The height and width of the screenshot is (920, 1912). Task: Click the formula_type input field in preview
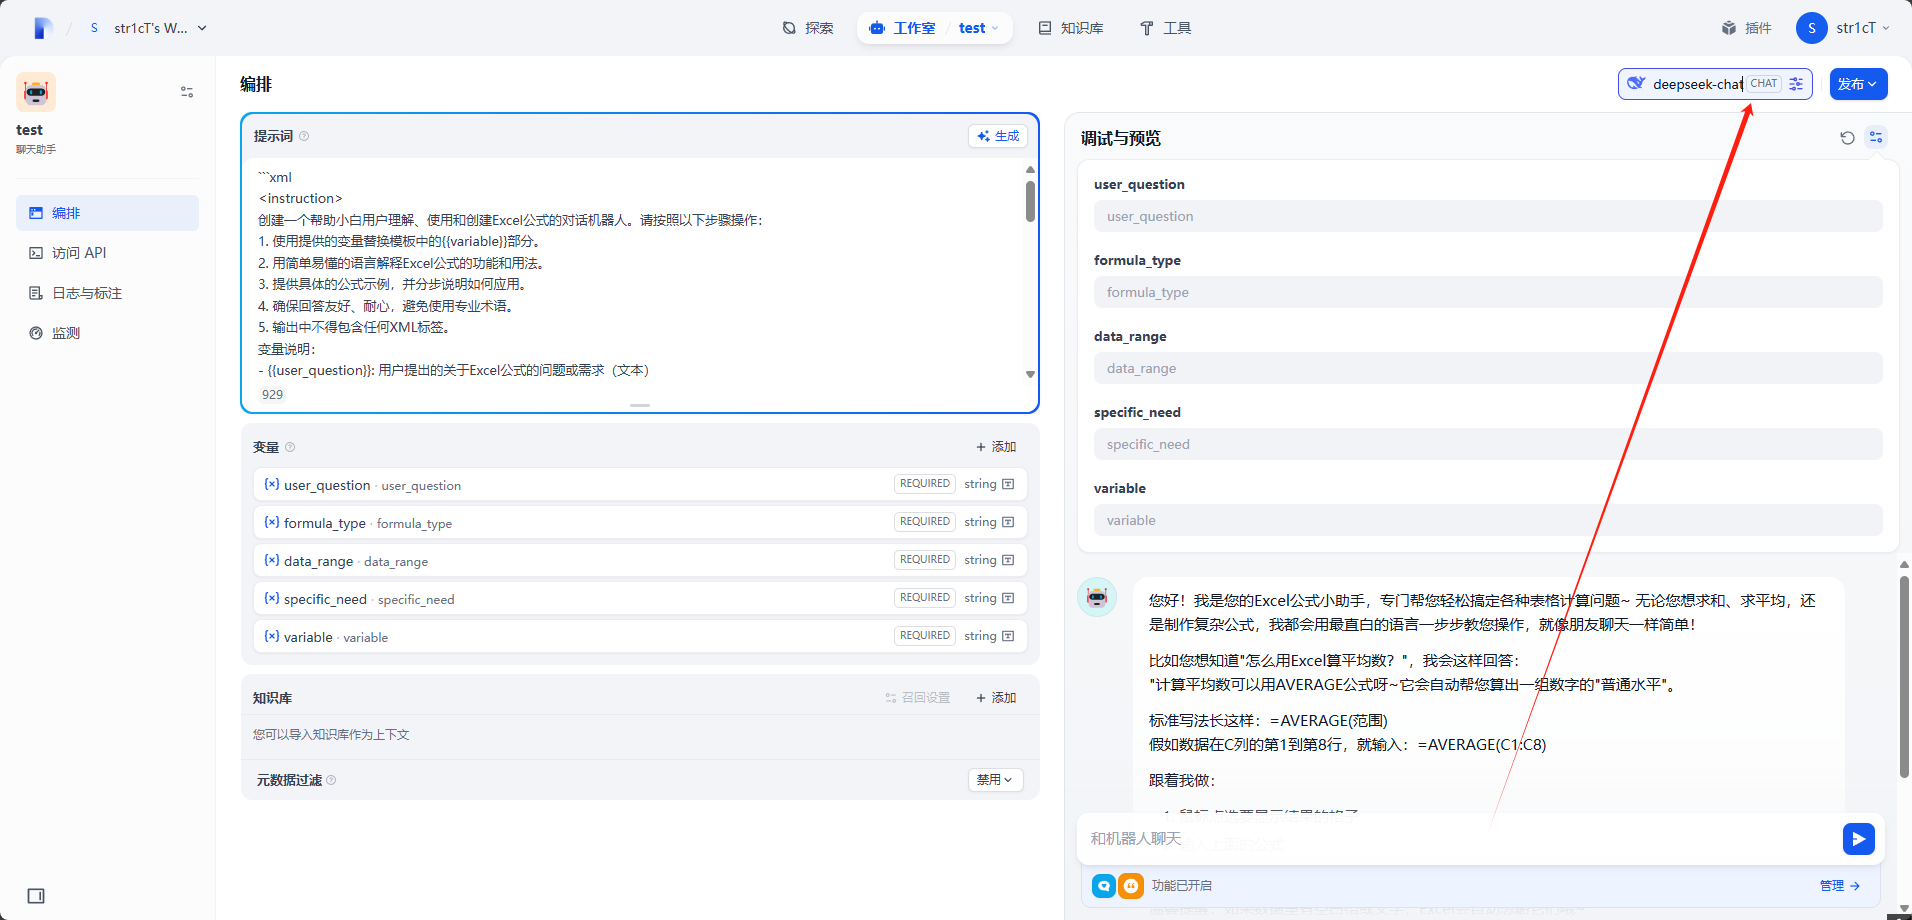point(1488,292)
